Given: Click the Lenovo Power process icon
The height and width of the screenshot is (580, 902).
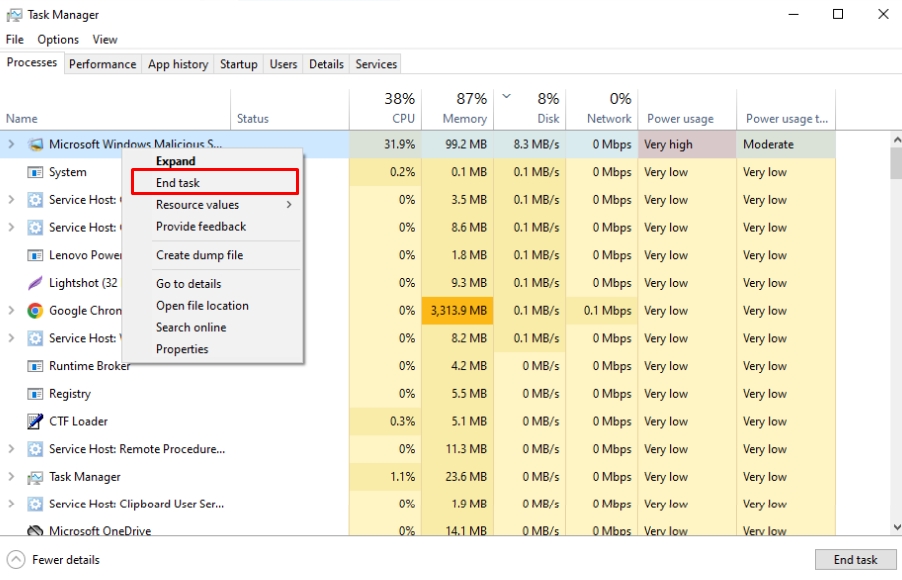Looking at the screenshot, I should 35,255.
